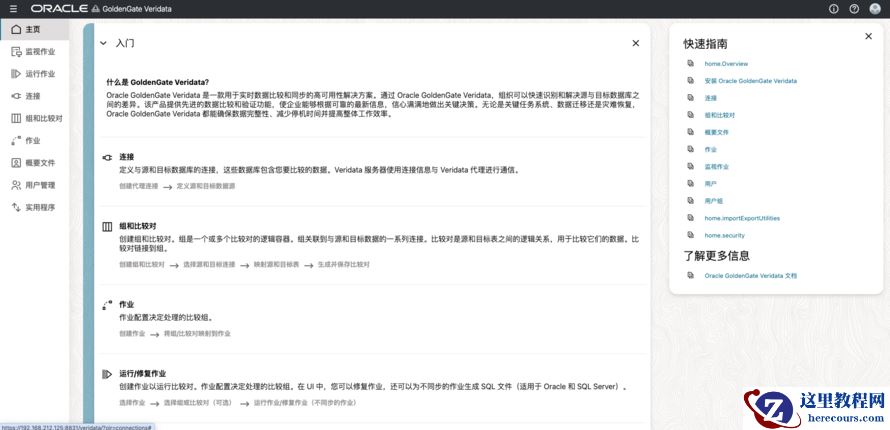Click the icon beside 运行/修复作业 heading

(x=107, y=374)
